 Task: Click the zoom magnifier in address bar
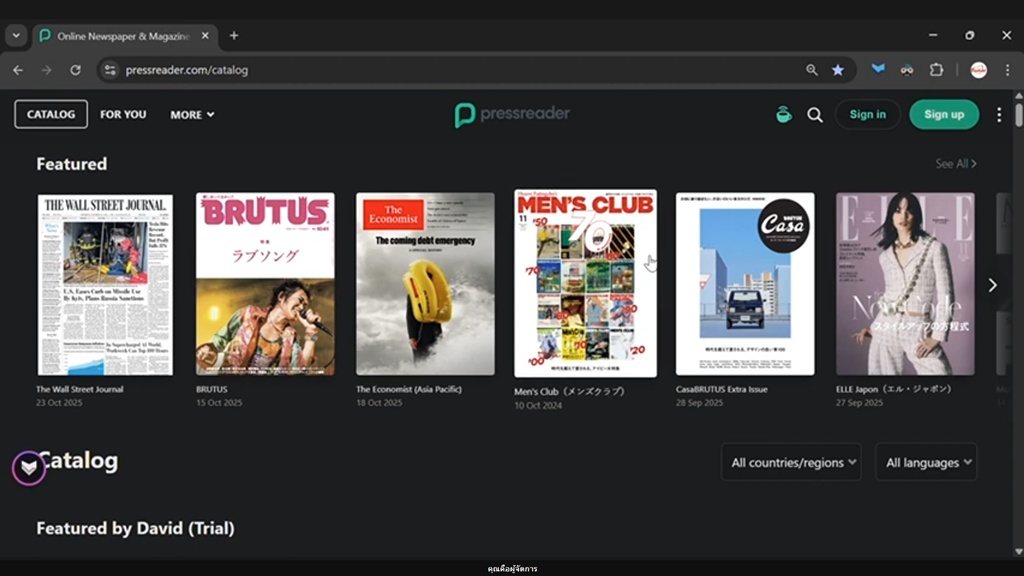(812, 70)
